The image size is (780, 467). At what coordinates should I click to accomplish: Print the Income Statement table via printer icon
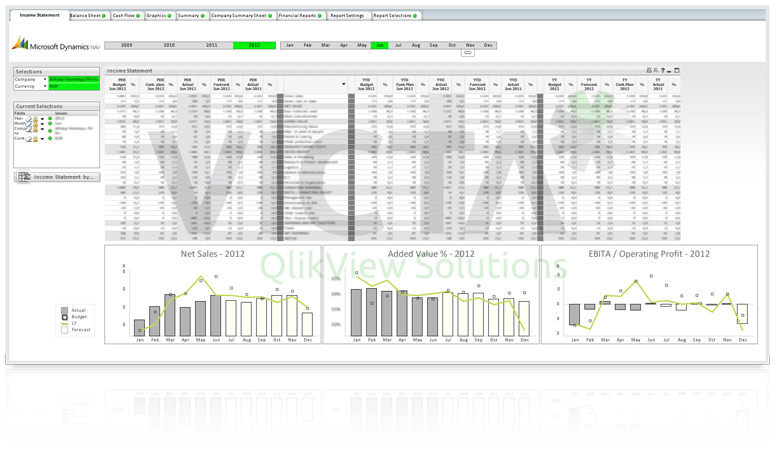pos(649,71)
